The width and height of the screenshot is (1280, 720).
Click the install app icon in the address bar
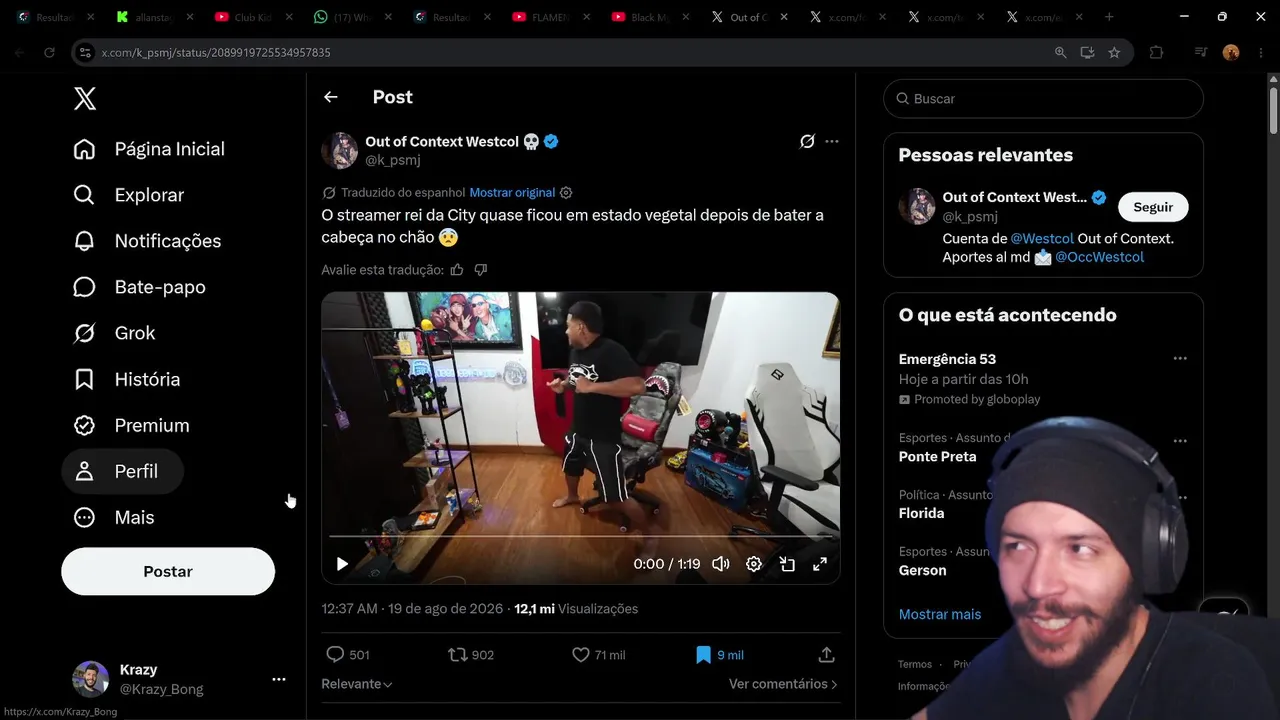tap(1087, 52)
